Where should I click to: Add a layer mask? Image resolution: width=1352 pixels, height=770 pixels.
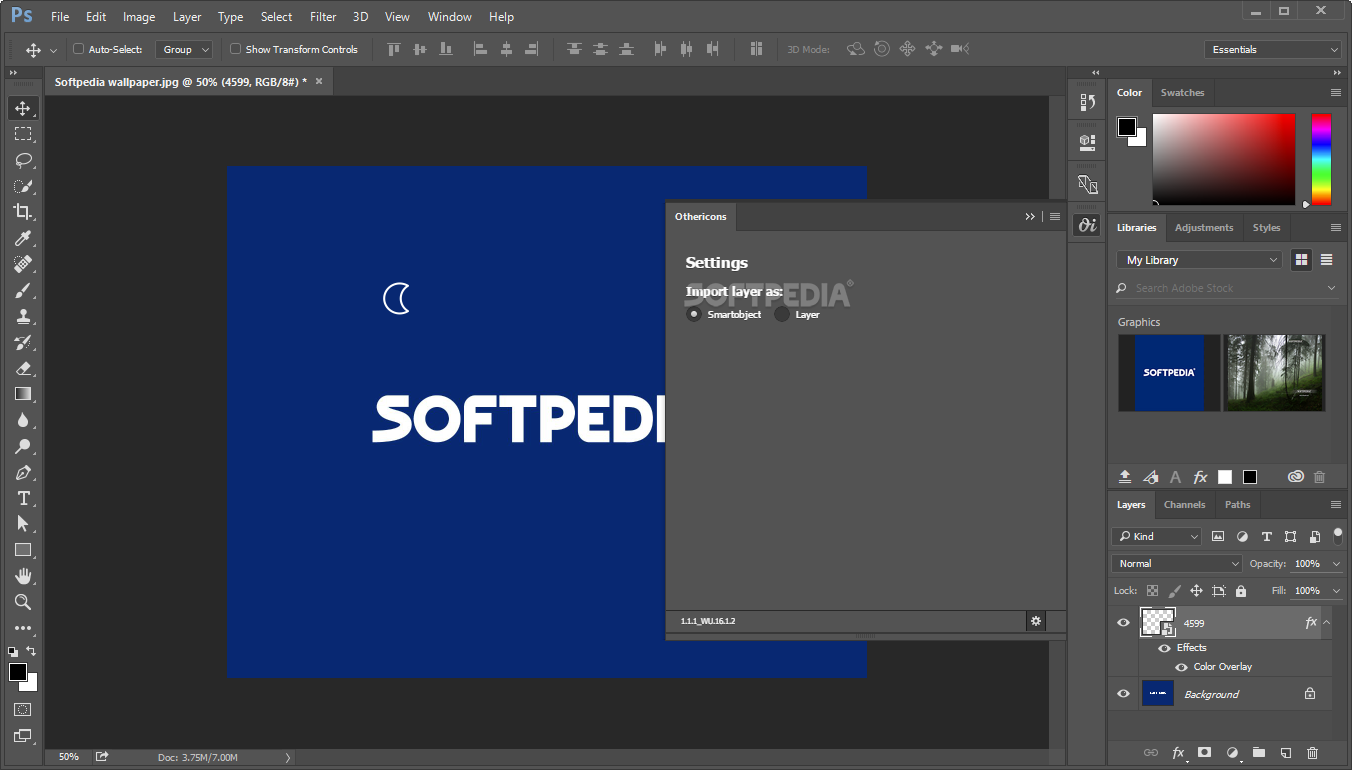[x=1205, y=752]
